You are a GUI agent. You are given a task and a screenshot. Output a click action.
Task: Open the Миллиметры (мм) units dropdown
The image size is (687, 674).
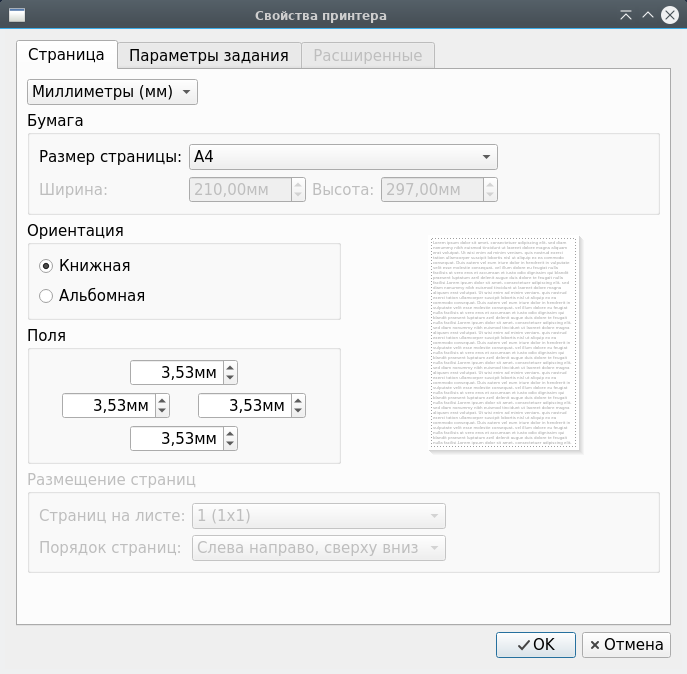coord(112,92)
